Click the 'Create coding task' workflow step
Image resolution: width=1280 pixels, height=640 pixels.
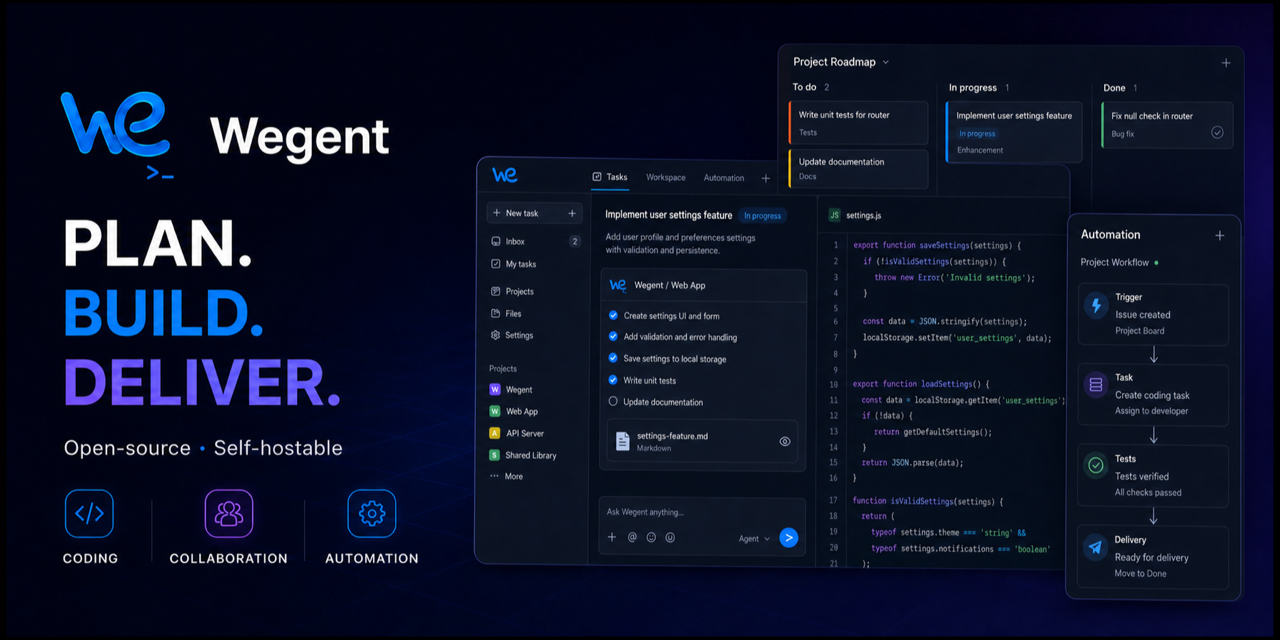point(1152,395)
